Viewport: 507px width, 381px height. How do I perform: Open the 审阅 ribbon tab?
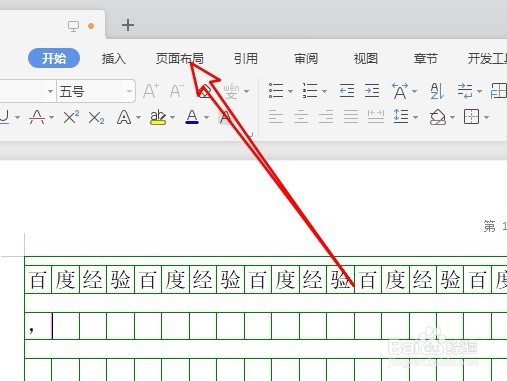(x=306, y=59)
